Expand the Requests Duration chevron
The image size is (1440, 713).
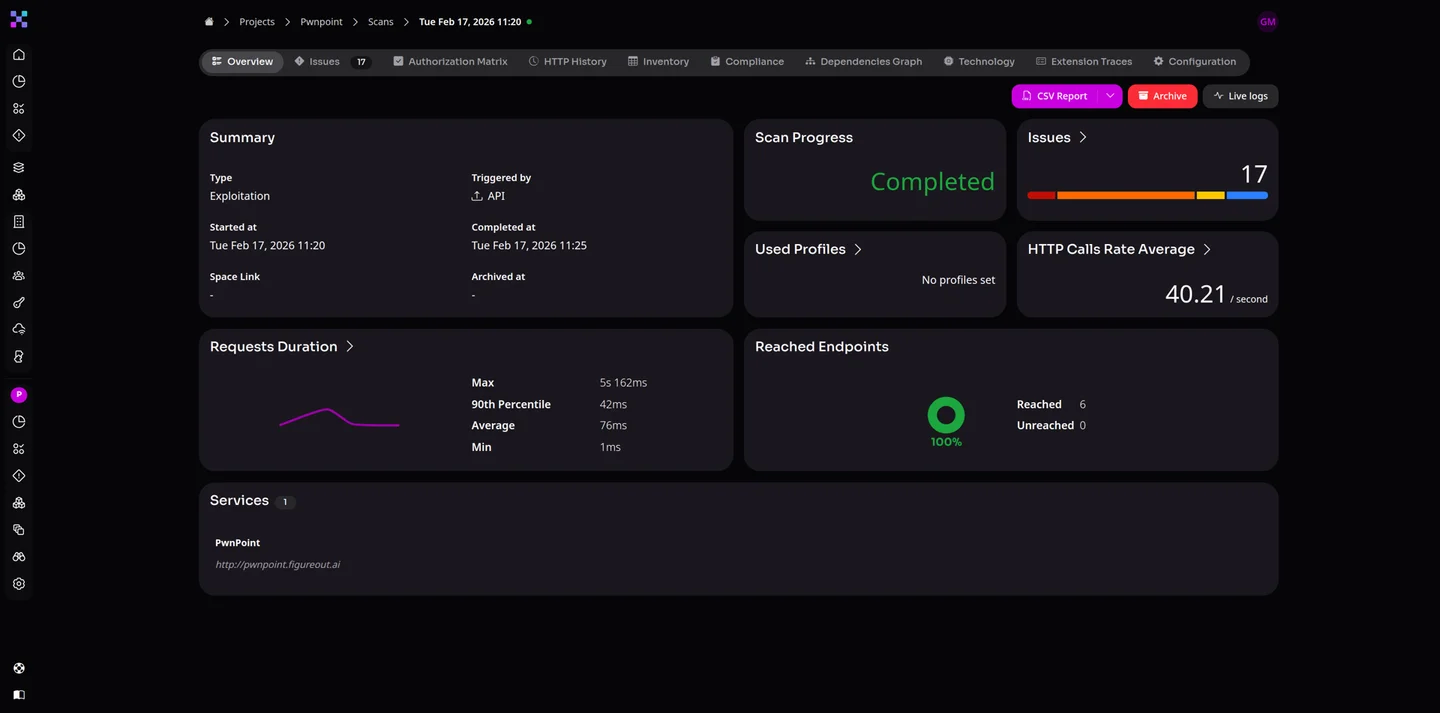[x=350, y=347]
